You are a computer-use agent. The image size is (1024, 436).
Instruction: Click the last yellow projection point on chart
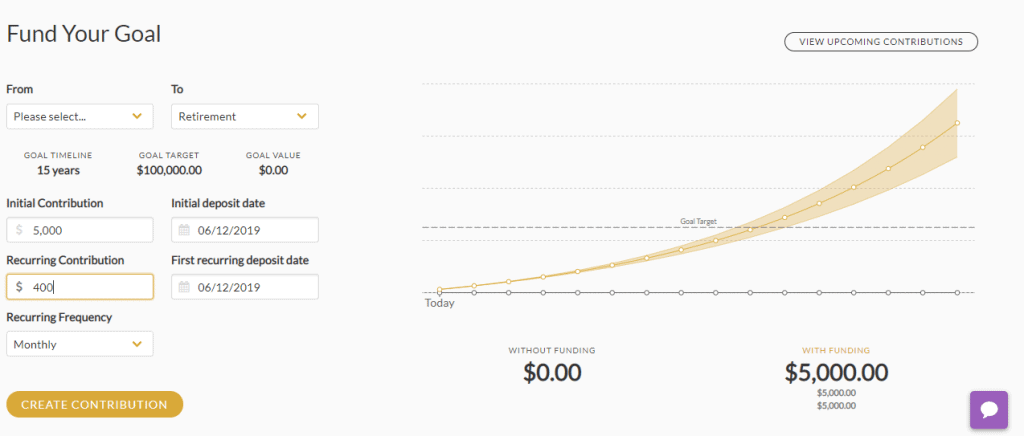[957, 123]
